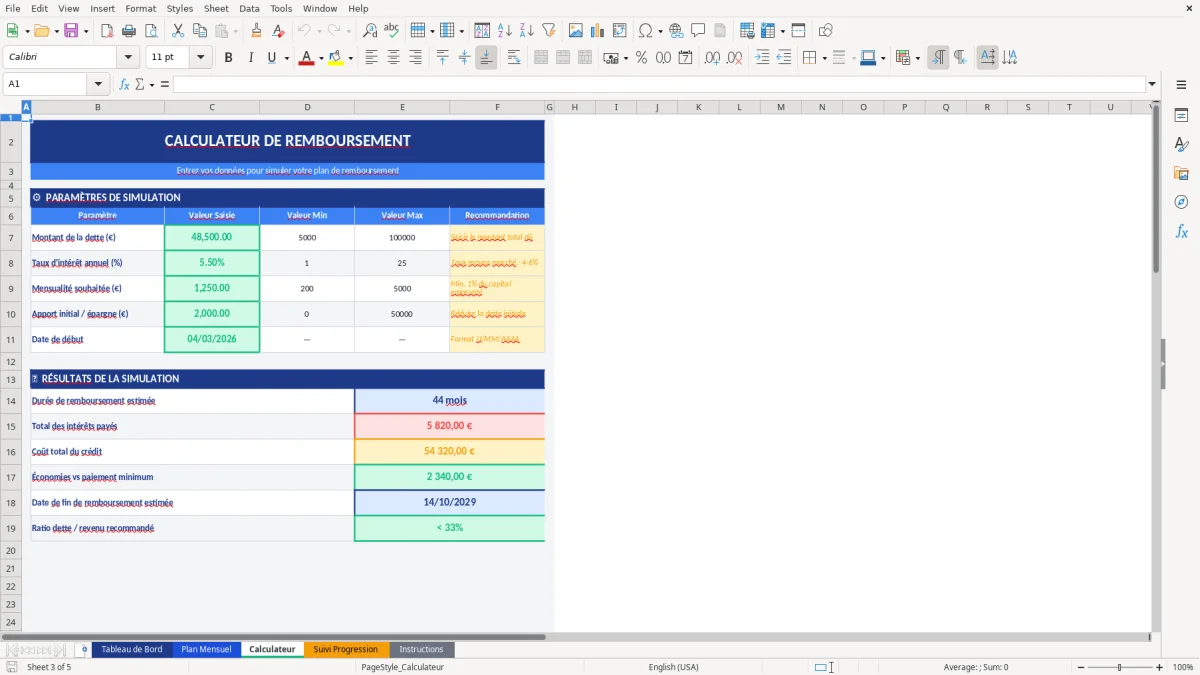The image size is (1200, 675).
Task: Apply yellow background color swatch
Action: [336, 58]
